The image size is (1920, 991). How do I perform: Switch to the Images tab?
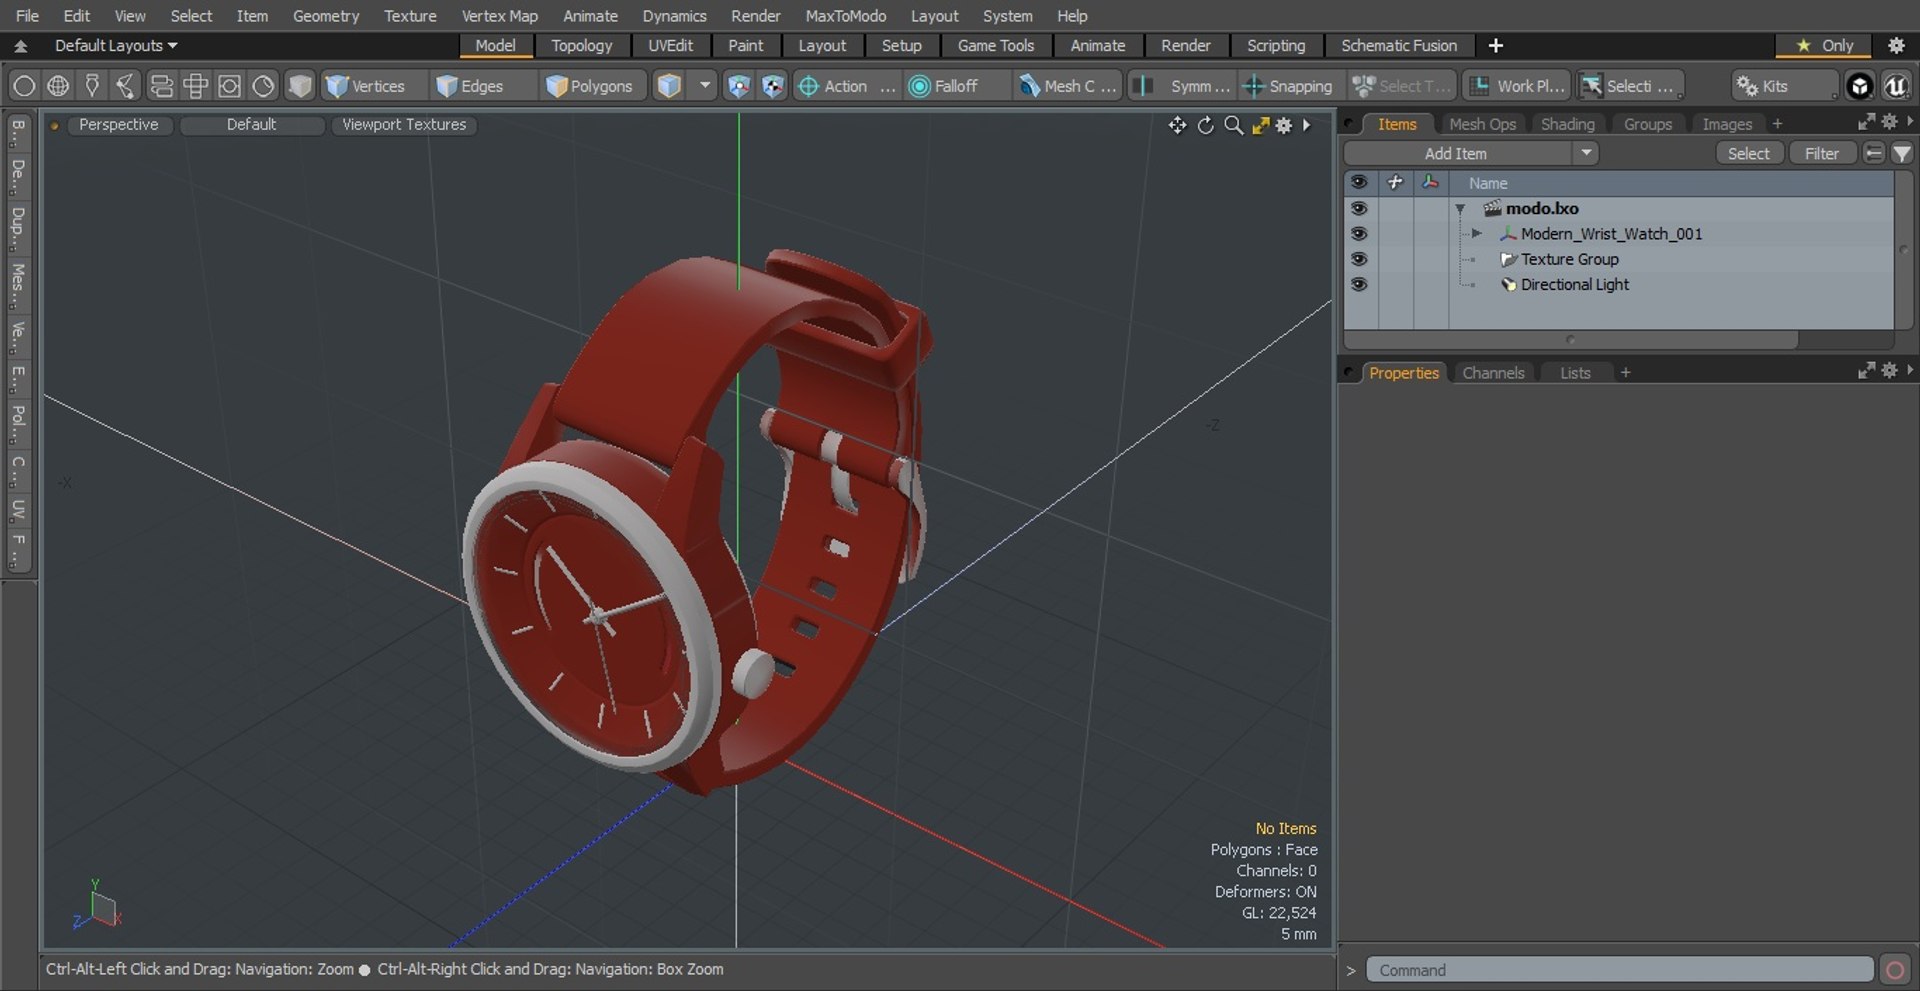[1727, 124]
